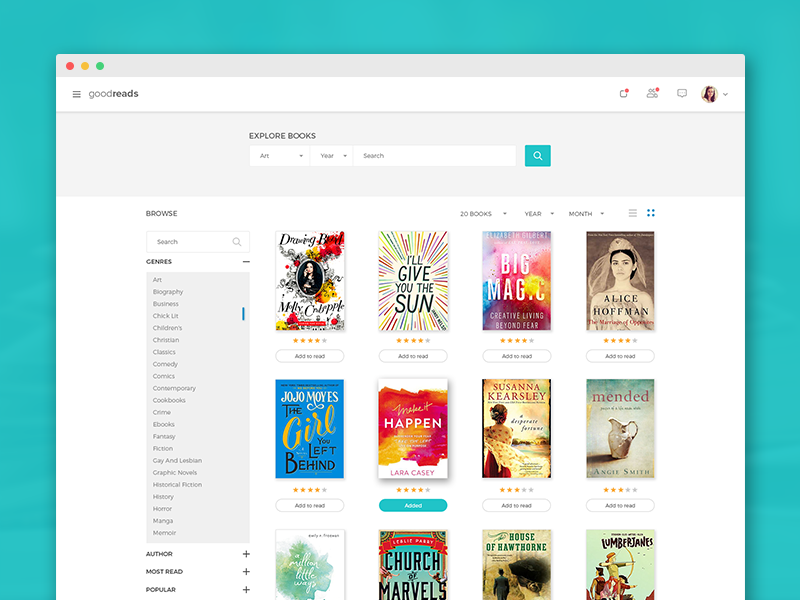Open the Month filter dropdown
800x600 pixels.
point(586,214)
